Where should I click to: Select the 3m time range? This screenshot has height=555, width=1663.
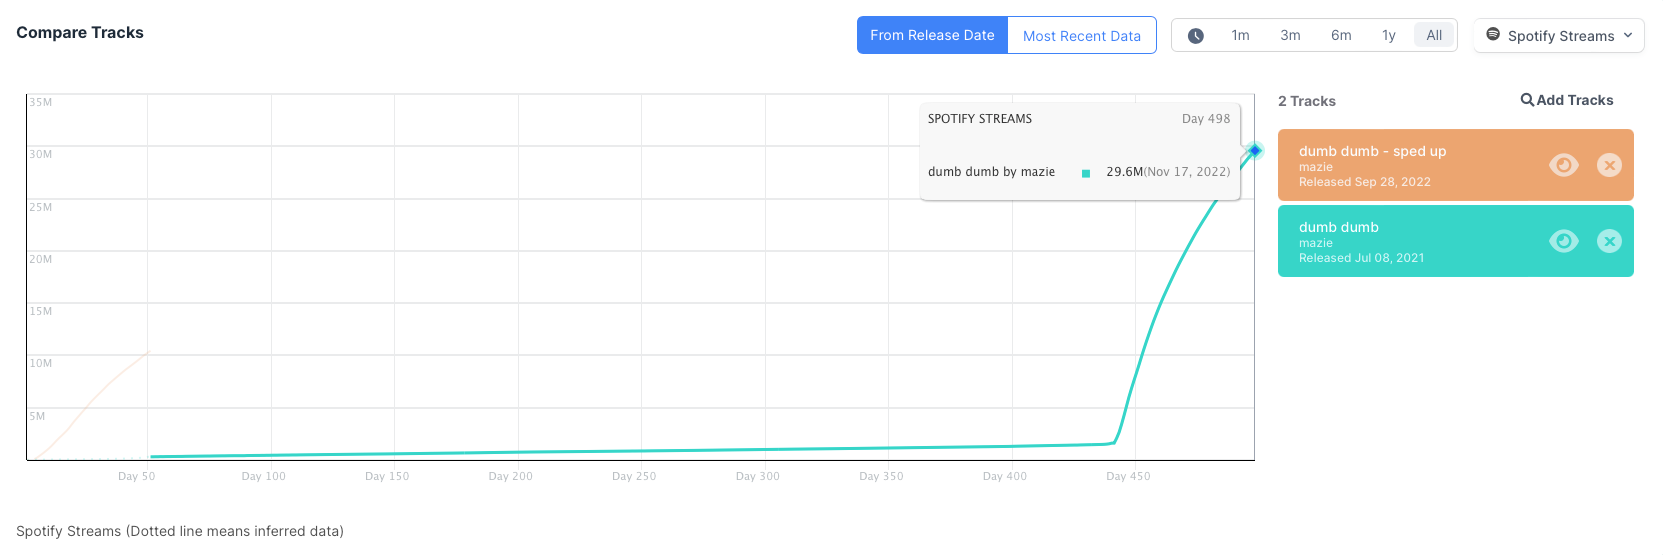(x=1290, y=35)
